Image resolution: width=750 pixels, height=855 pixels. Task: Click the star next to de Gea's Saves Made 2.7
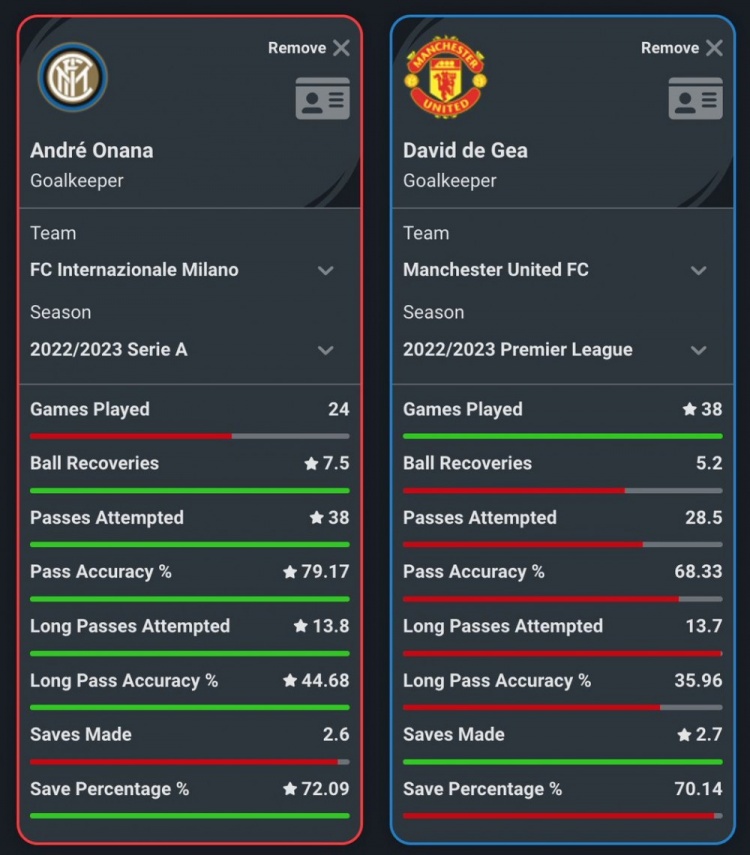coord(684,735)
